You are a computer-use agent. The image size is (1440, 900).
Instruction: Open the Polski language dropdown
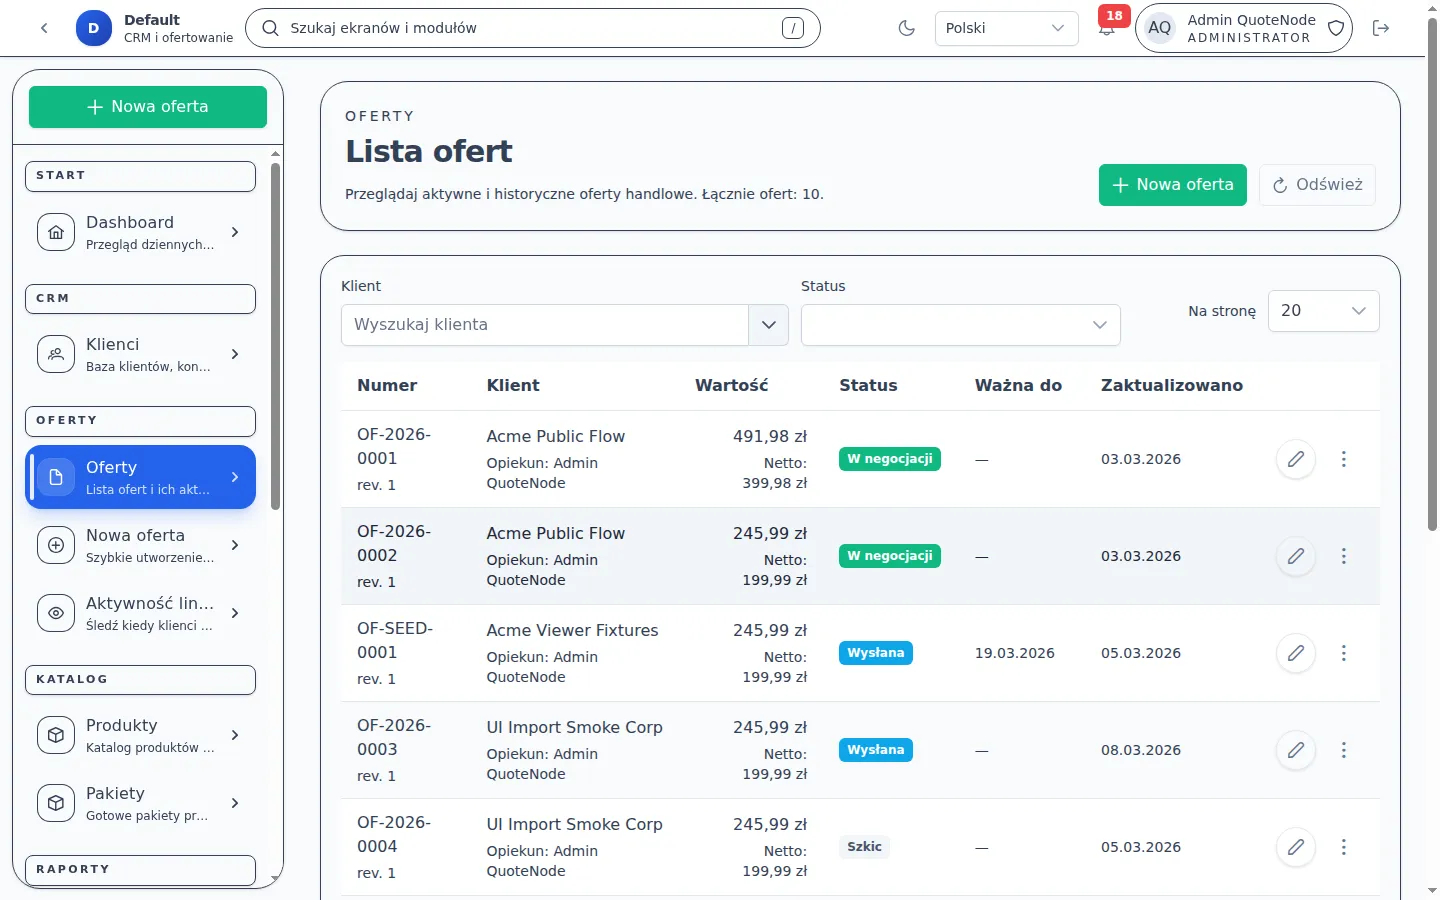coord(1005,28)
